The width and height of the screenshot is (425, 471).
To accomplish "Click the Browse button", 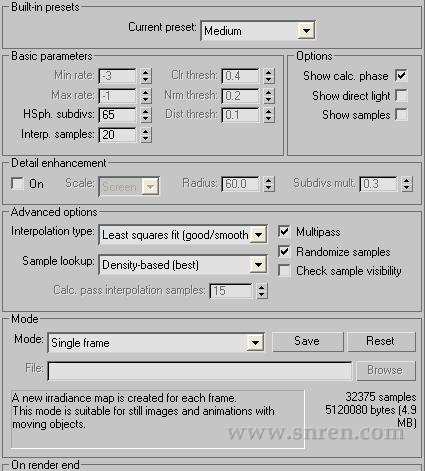I will pos(386,370).
